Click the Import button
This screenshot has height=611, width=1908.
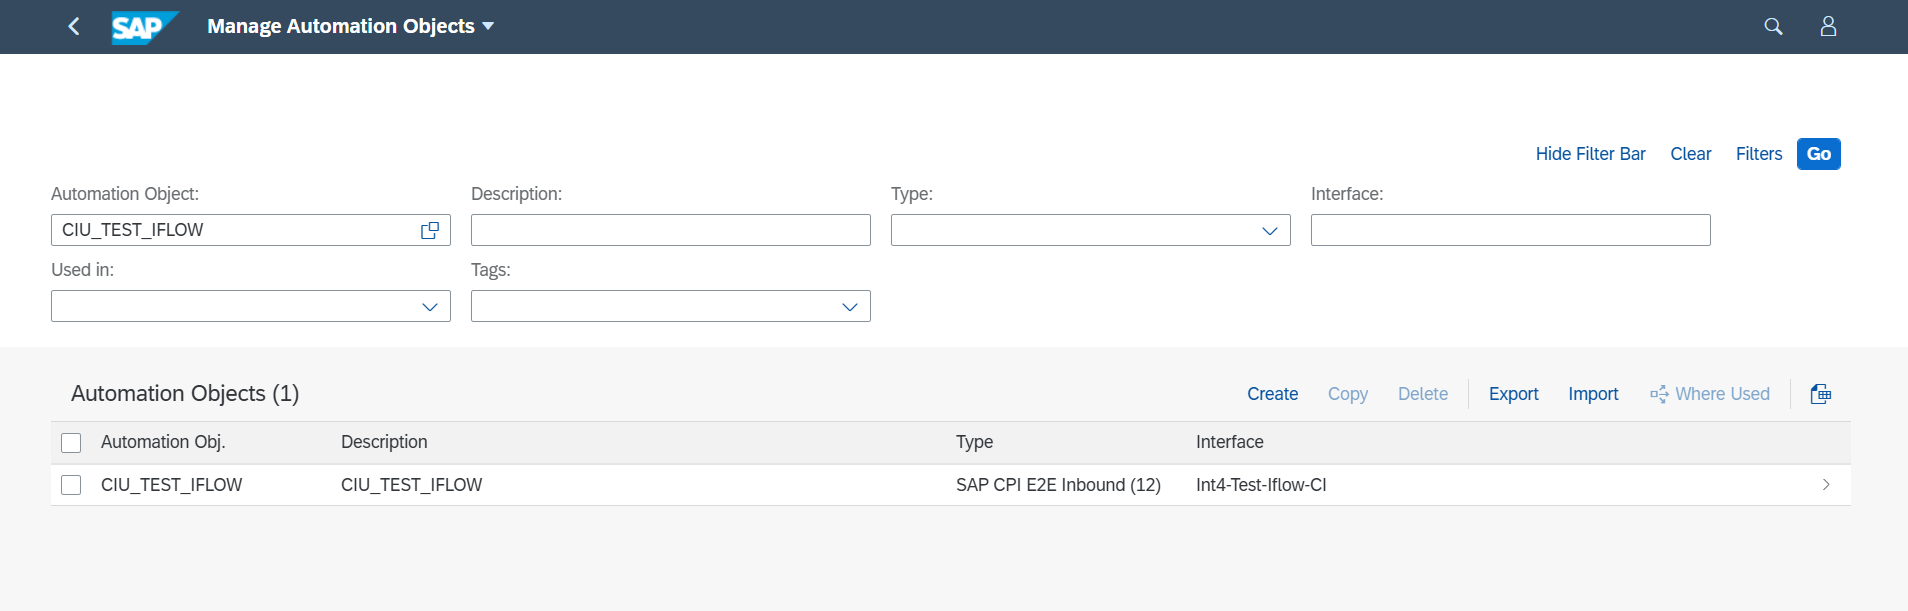pyautogui.click(x=1593, y=394)
